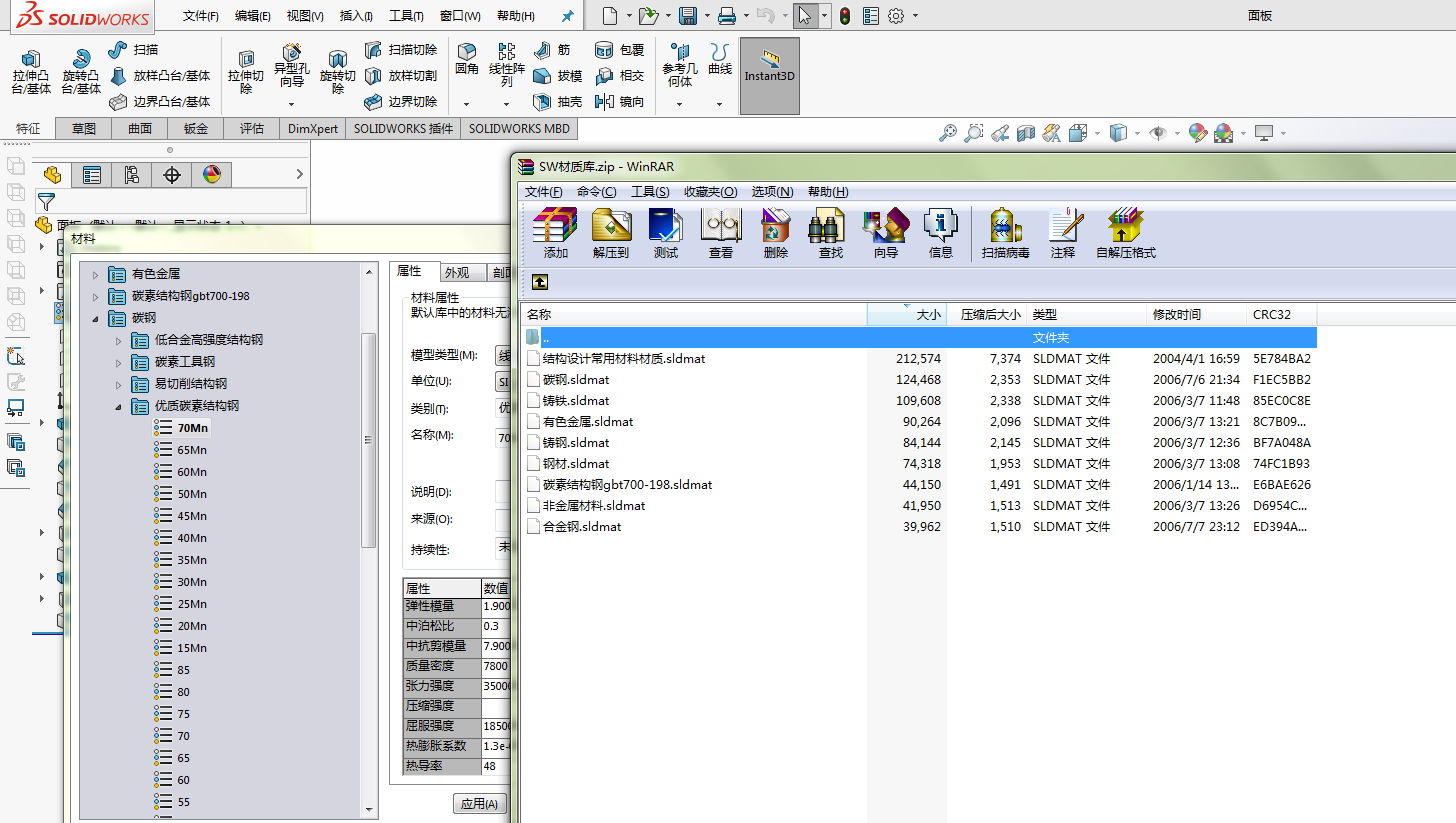Click the 拉伸凸台/基体 extrude boss tool
This screenshot has height=823, width=1456.
(31, 72)
